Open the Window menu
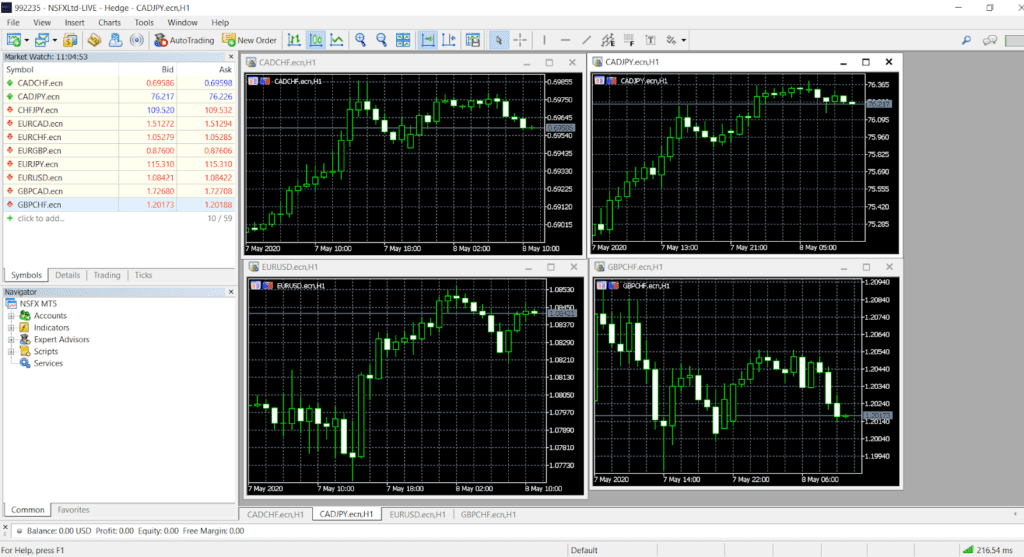Image resolution: width=1024 pixels, height=557 pixels. point(182,22)
